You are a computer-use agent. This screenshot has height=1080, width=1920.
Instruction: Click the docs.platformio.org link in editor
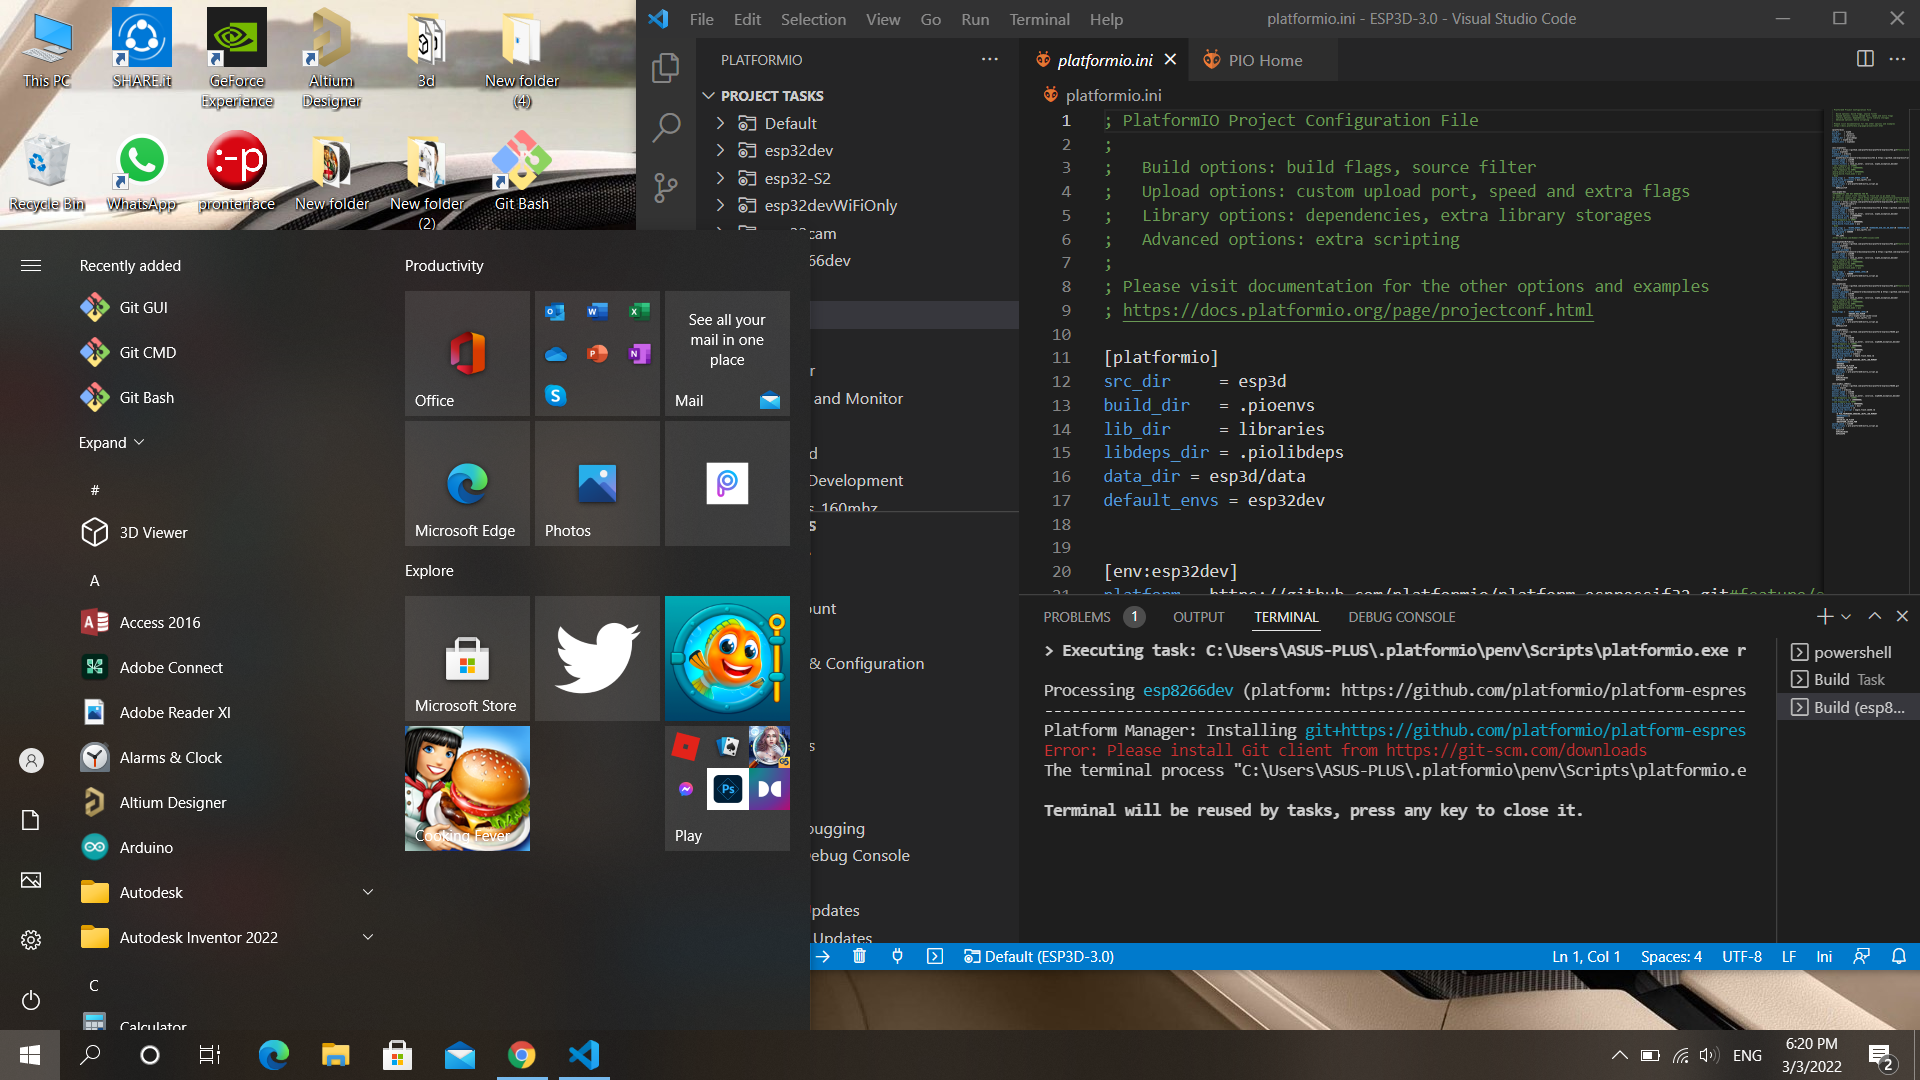pyautogui.click(x=1357, y=310)
